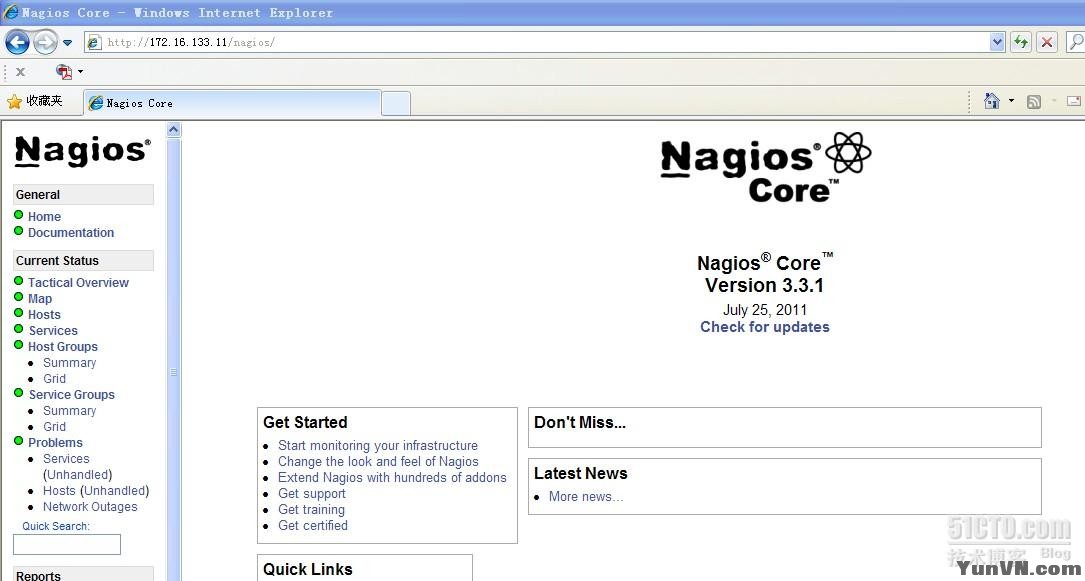Click the green bullet beside Home
This screenshot has width=1085, height=581.
(19, 214)
